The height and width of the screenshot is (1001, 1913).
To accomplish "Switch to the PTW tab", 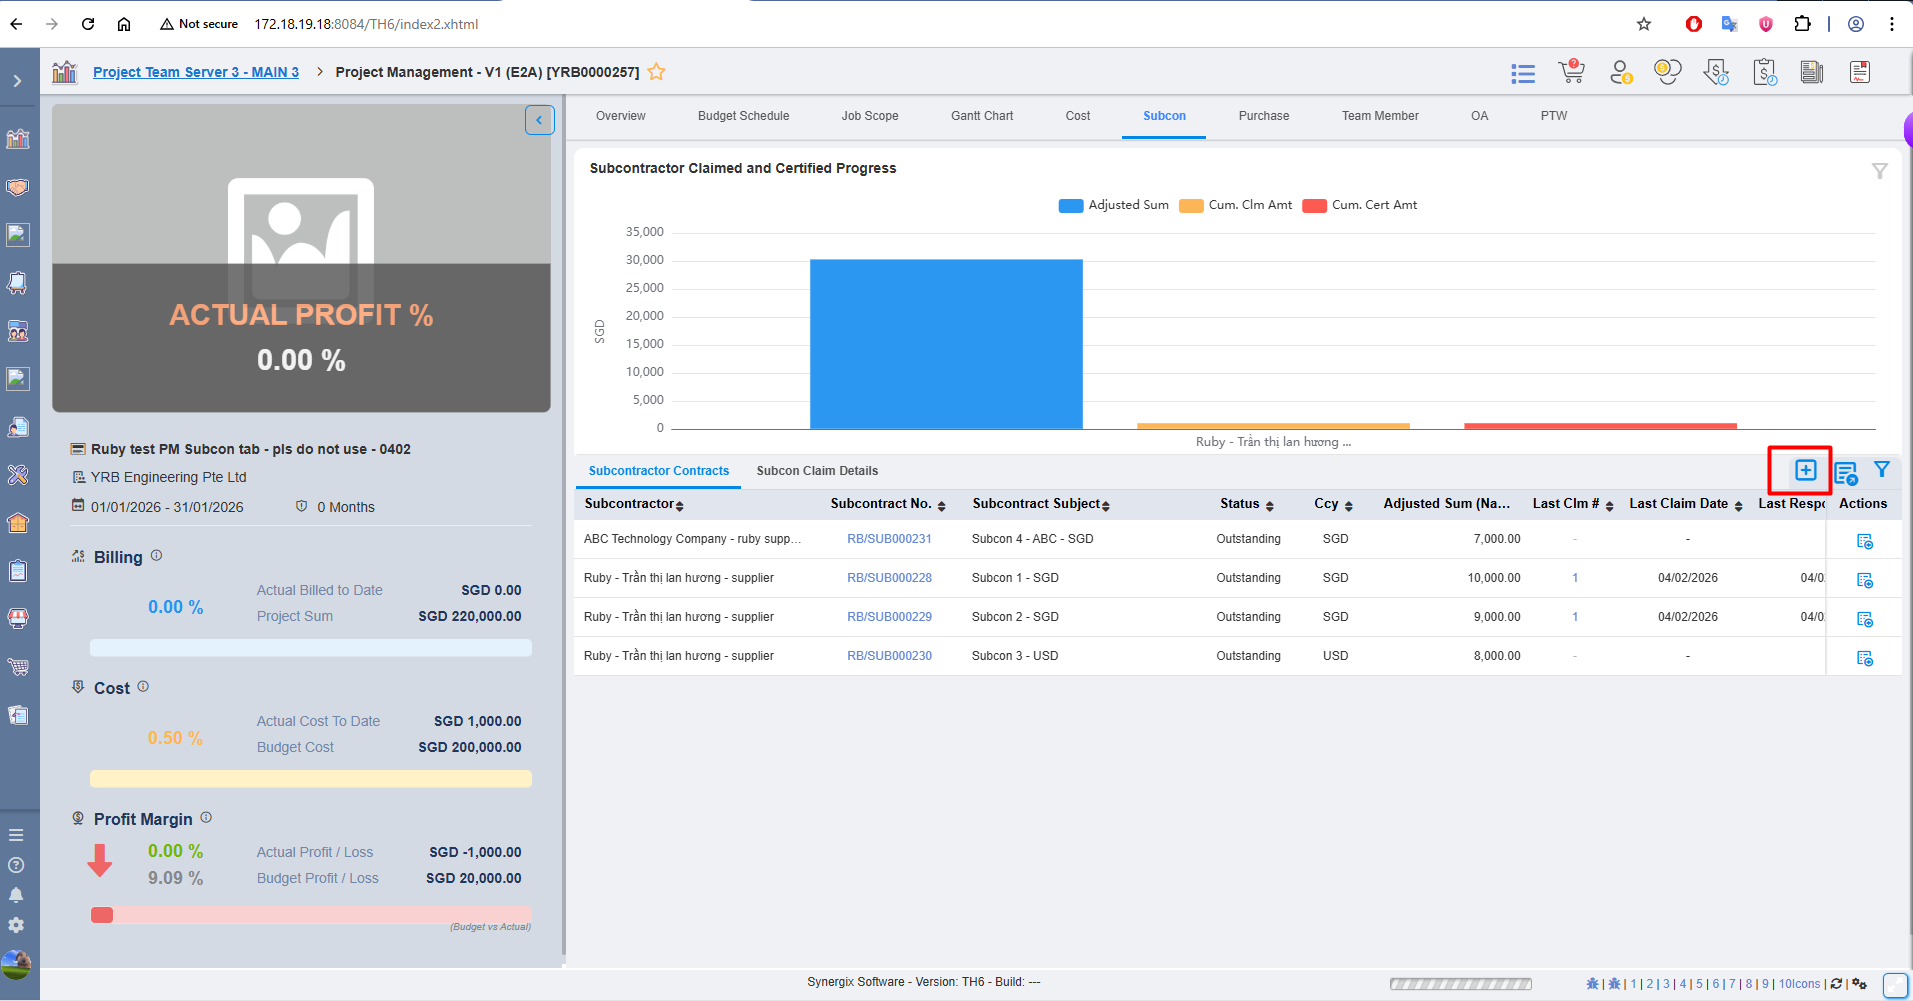I will 1554,116.
